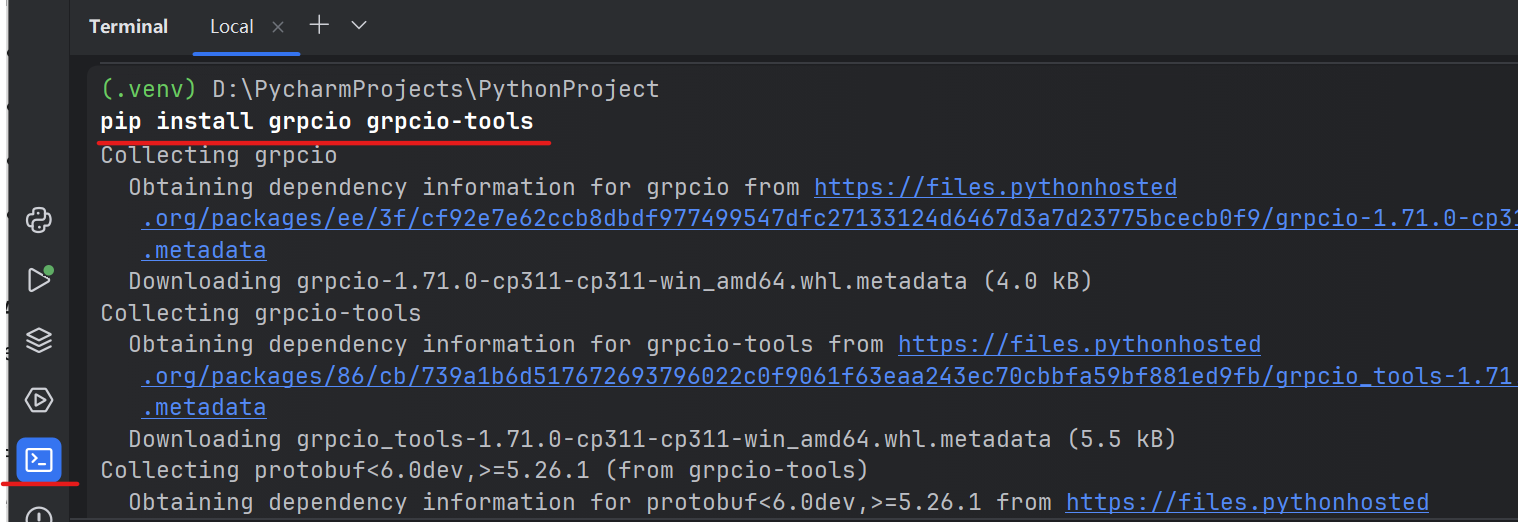Click the .metadata link below grpcio URL
Image resolution: width=1518 pixels, height=522 pixels.
tap(204, 250)
